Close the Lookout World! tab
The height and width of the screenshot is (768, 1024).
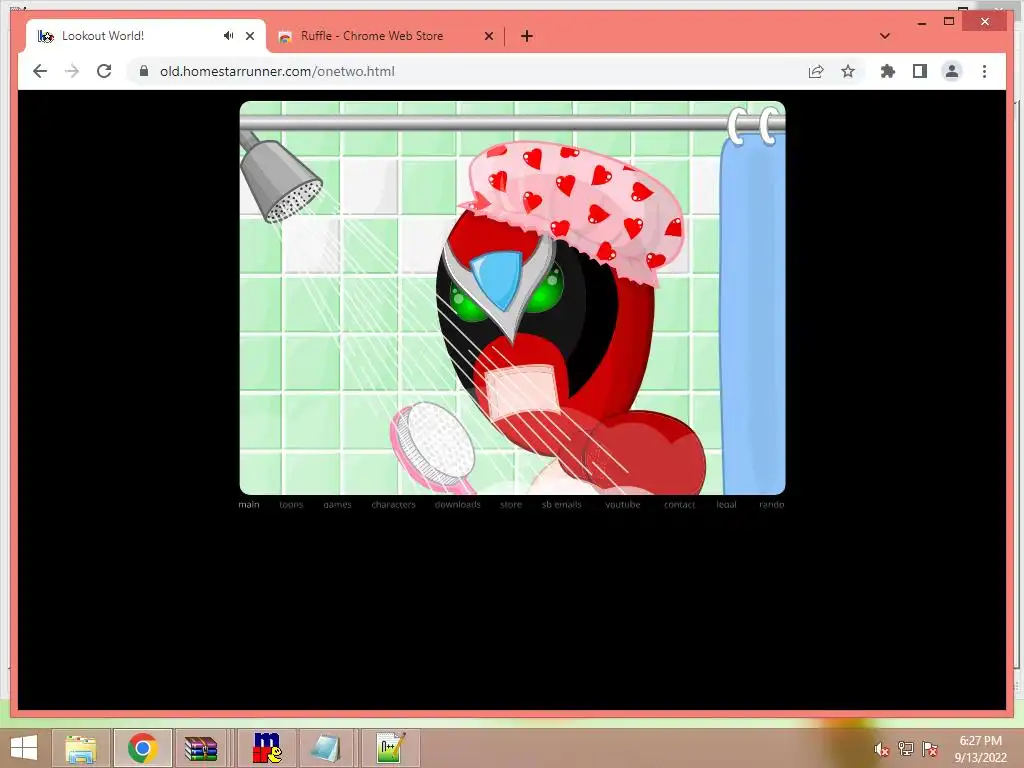click(x=249, y=36)
